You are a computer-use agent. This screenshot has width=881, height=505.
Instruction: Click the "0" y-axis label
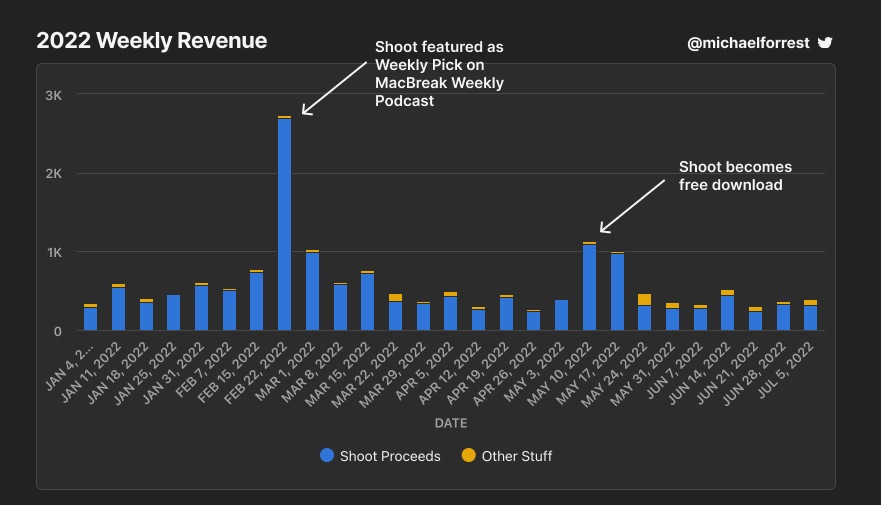tap(58, 331)
